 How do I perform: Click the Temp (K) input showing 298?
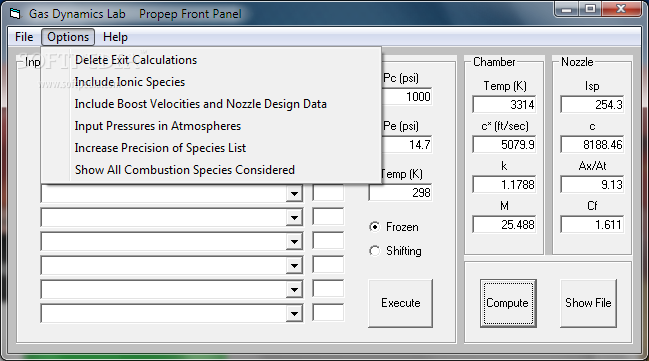point(400,193)
